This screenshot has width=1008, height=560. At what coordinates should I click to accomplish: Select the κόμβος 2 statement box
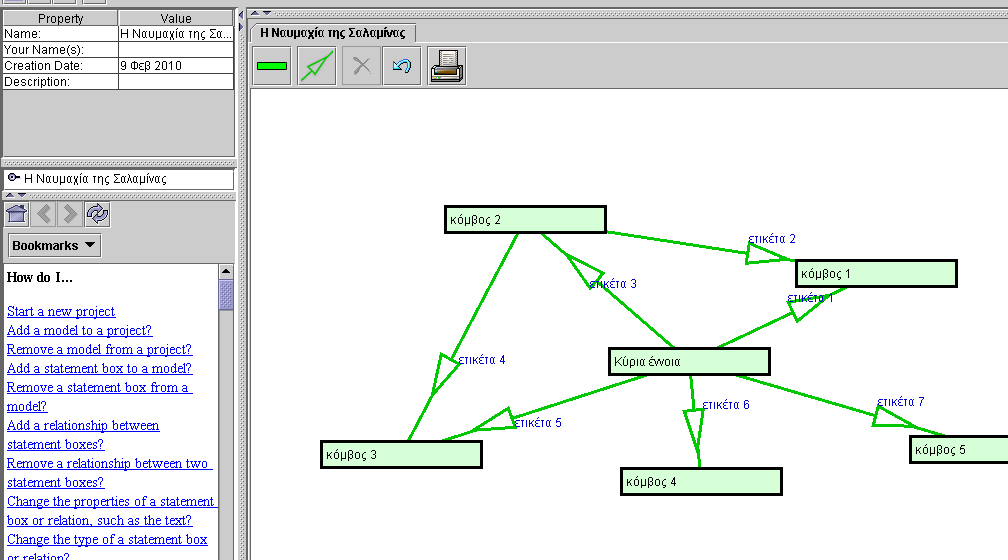(x=525, y=219)
